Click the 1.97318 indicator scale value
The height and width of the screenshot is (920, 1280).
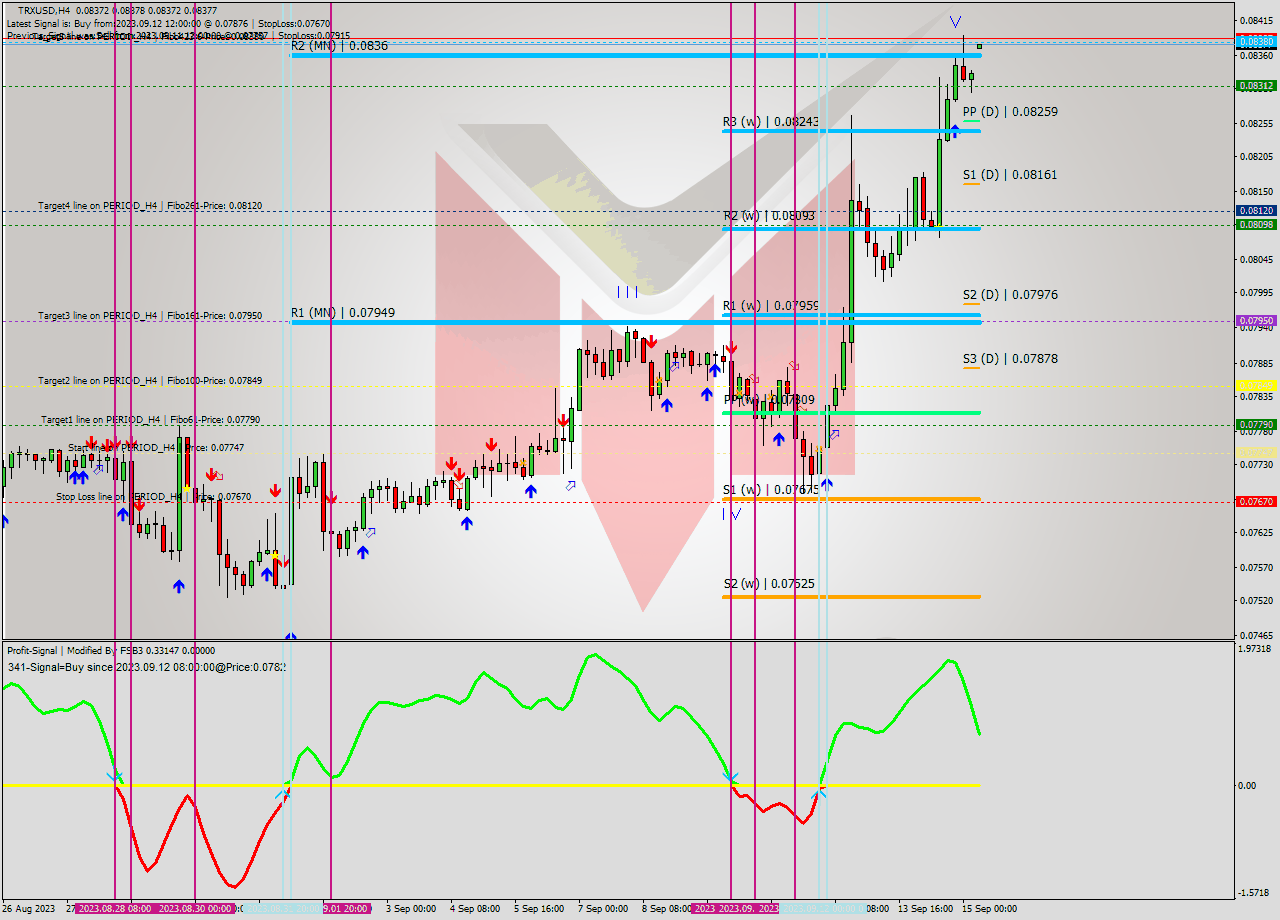(1256, 649)
